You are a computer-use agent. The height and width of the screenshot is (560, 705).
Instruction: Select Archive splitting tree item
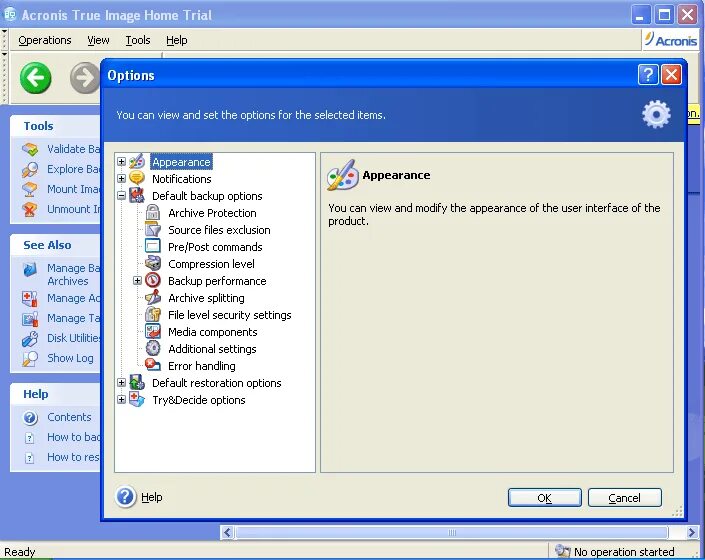(206, 298)
